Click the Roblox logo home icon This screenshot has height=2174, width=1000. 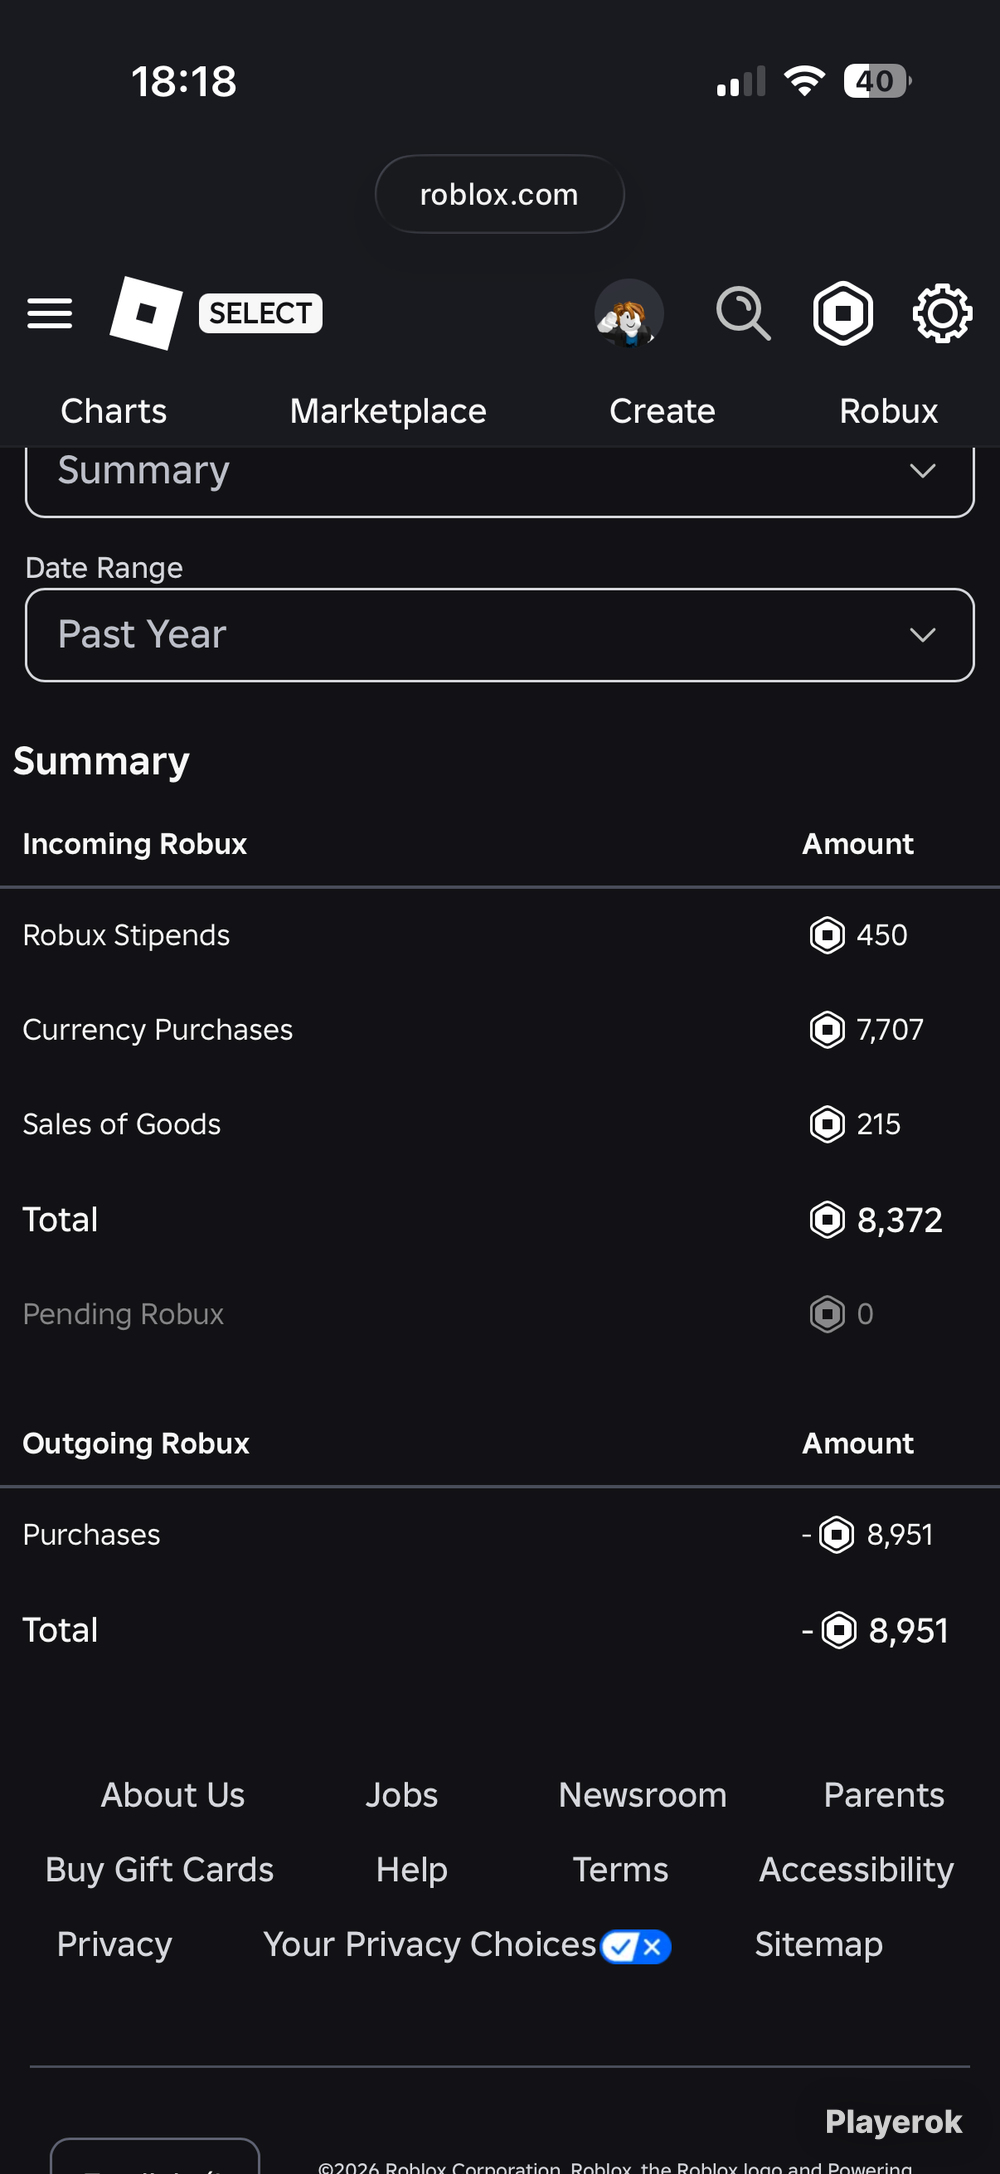pyautogui.click(x=146, y=313)
